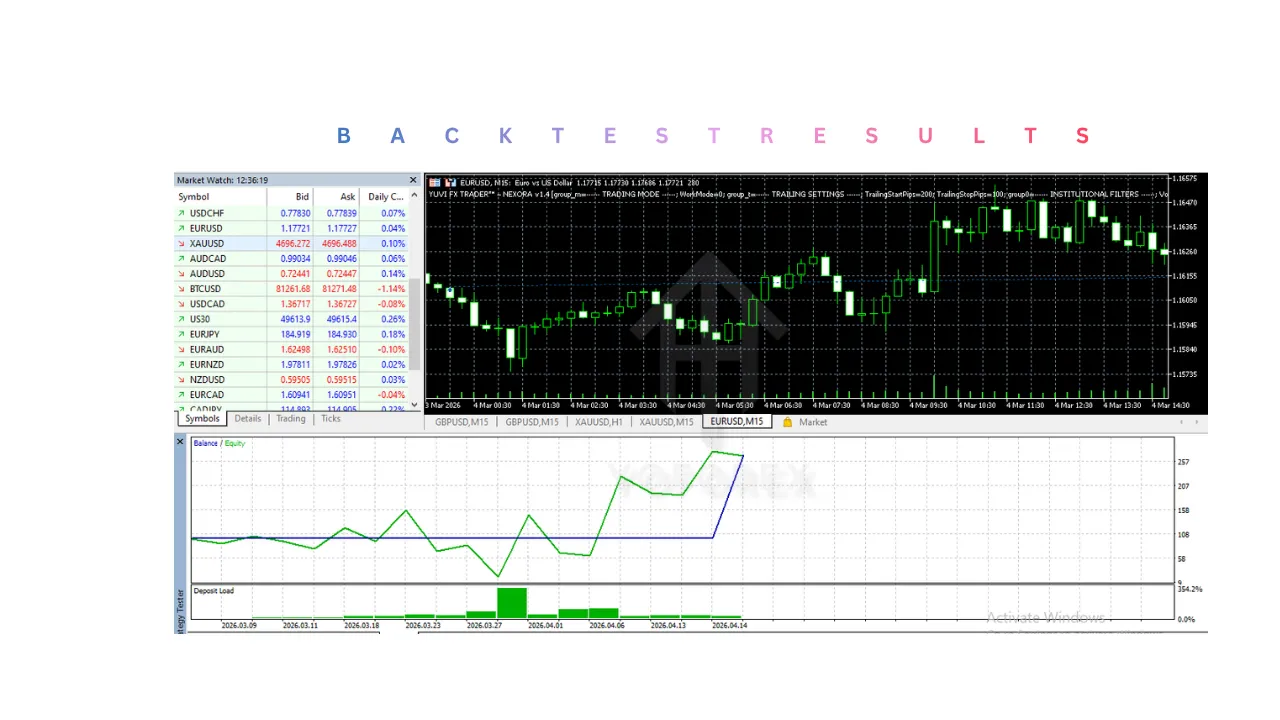Click the Balance legend label in tester graph

(x=205, y=443)
